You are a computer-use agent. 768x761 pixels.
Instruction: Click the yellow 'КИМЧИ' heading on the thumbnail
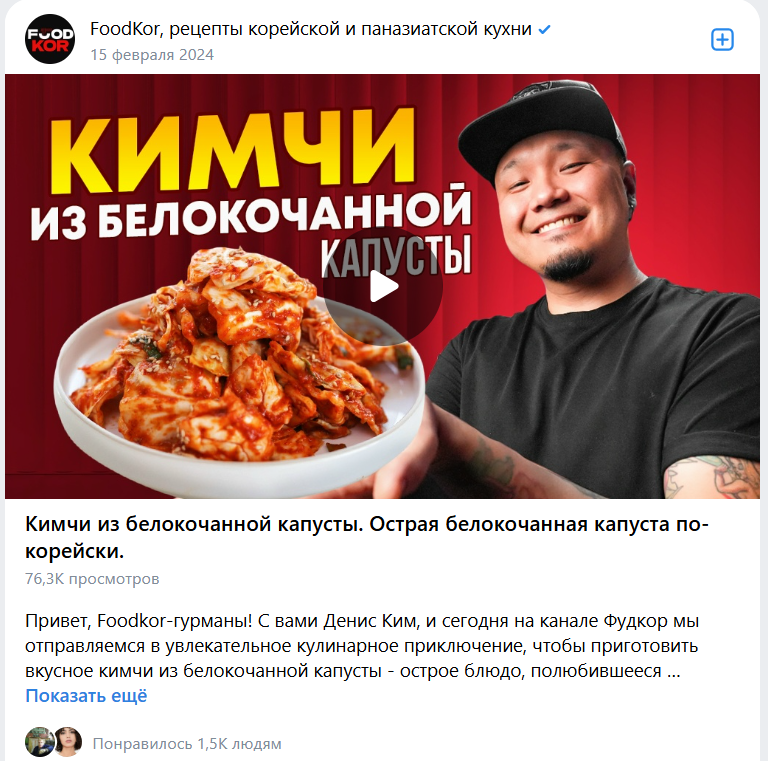[x=234, y=149]
